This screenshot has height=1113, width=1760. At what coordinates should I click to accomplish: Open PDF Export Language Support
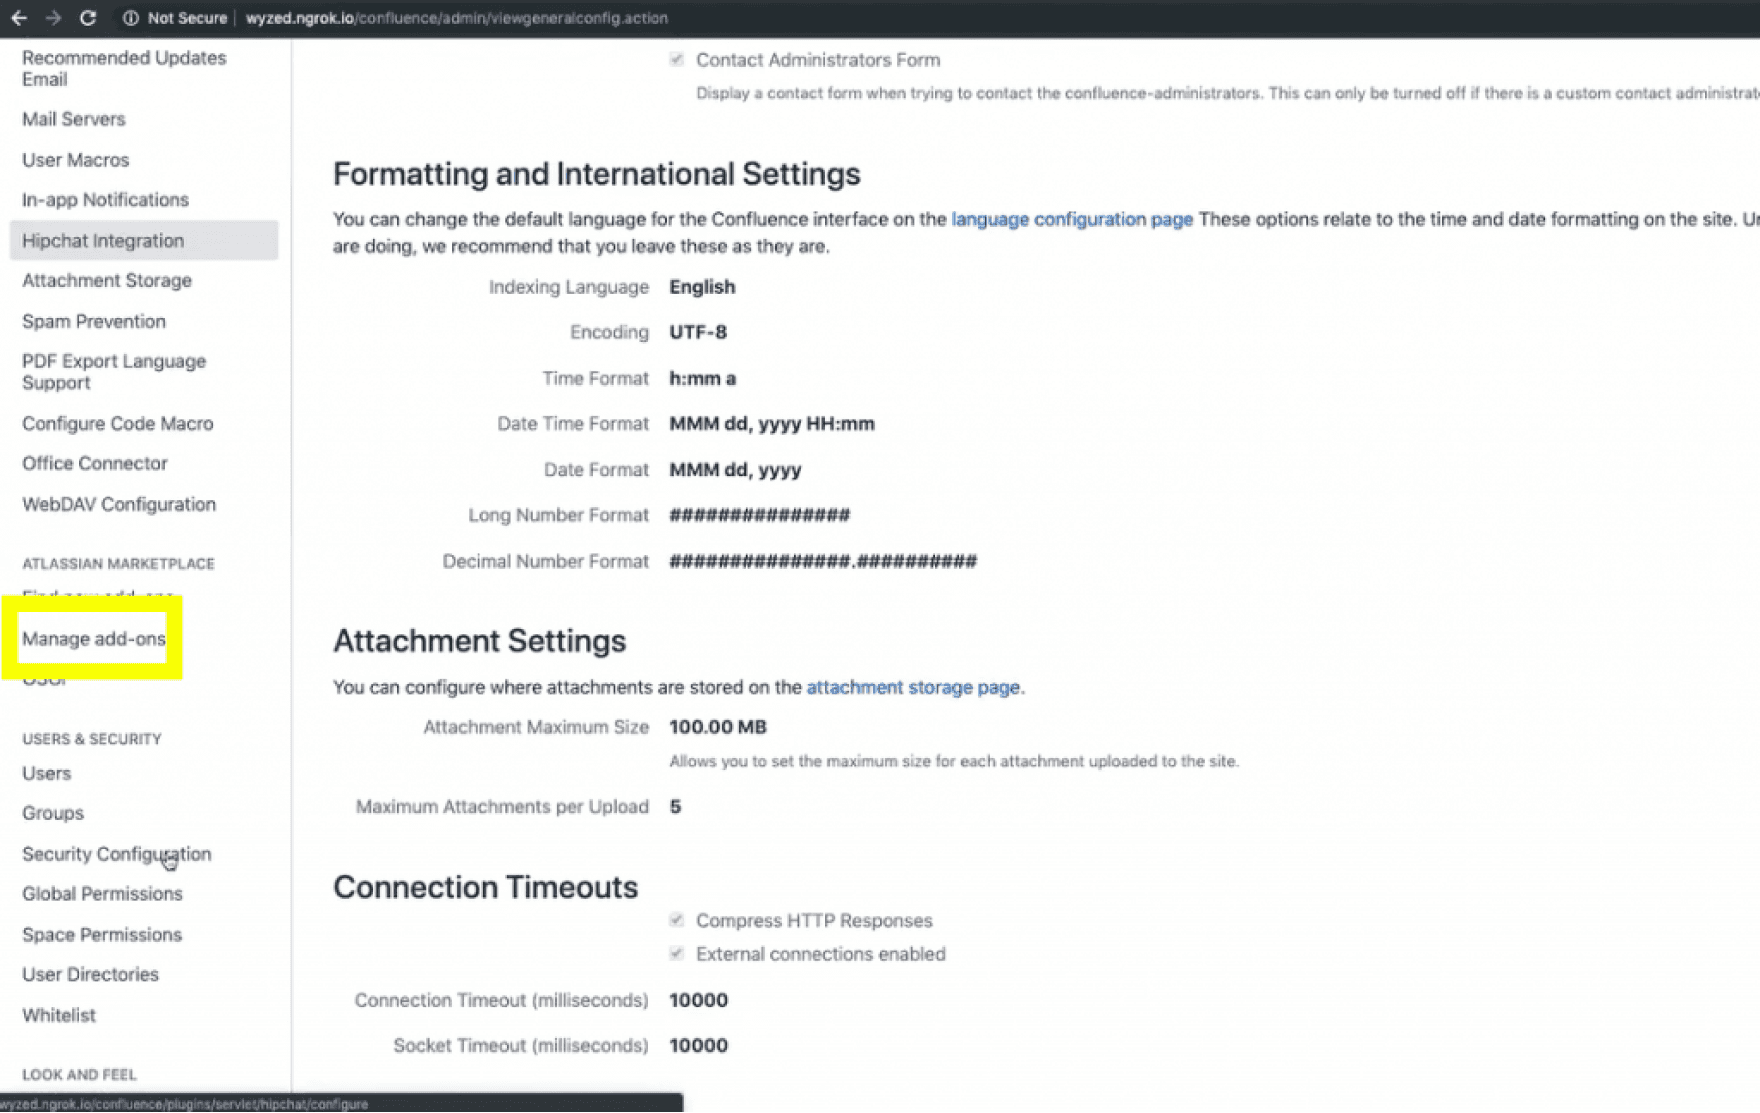[114, 372]
